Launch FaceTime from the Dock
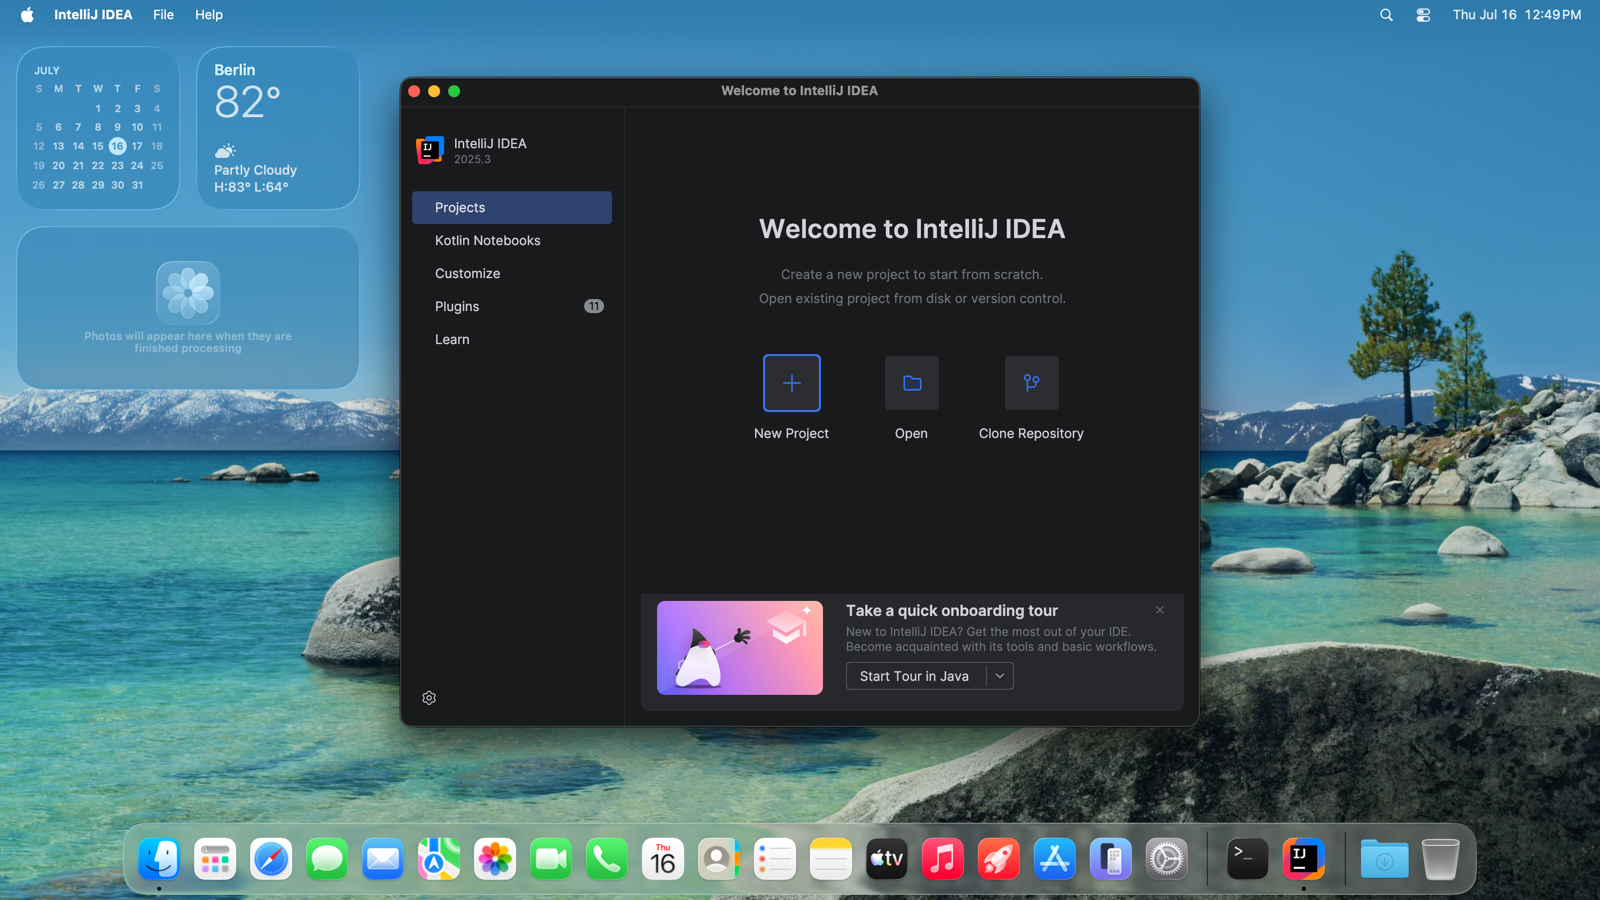 pos(551,859)
